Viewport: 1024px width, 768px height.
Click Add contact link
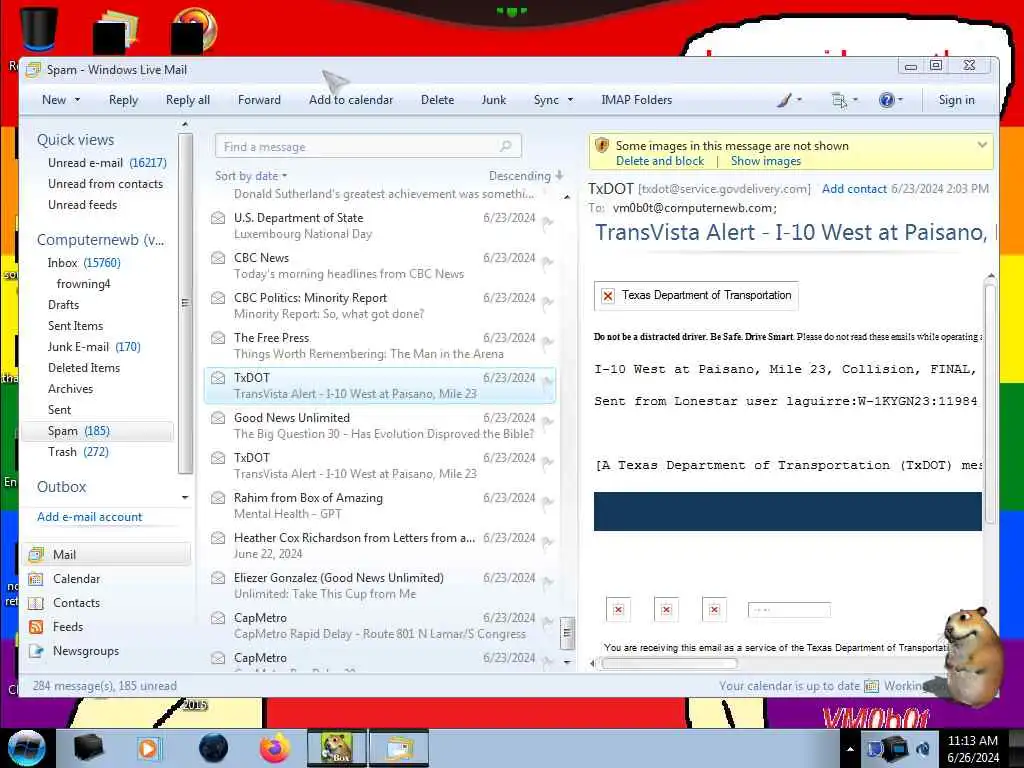pos(854,189)
